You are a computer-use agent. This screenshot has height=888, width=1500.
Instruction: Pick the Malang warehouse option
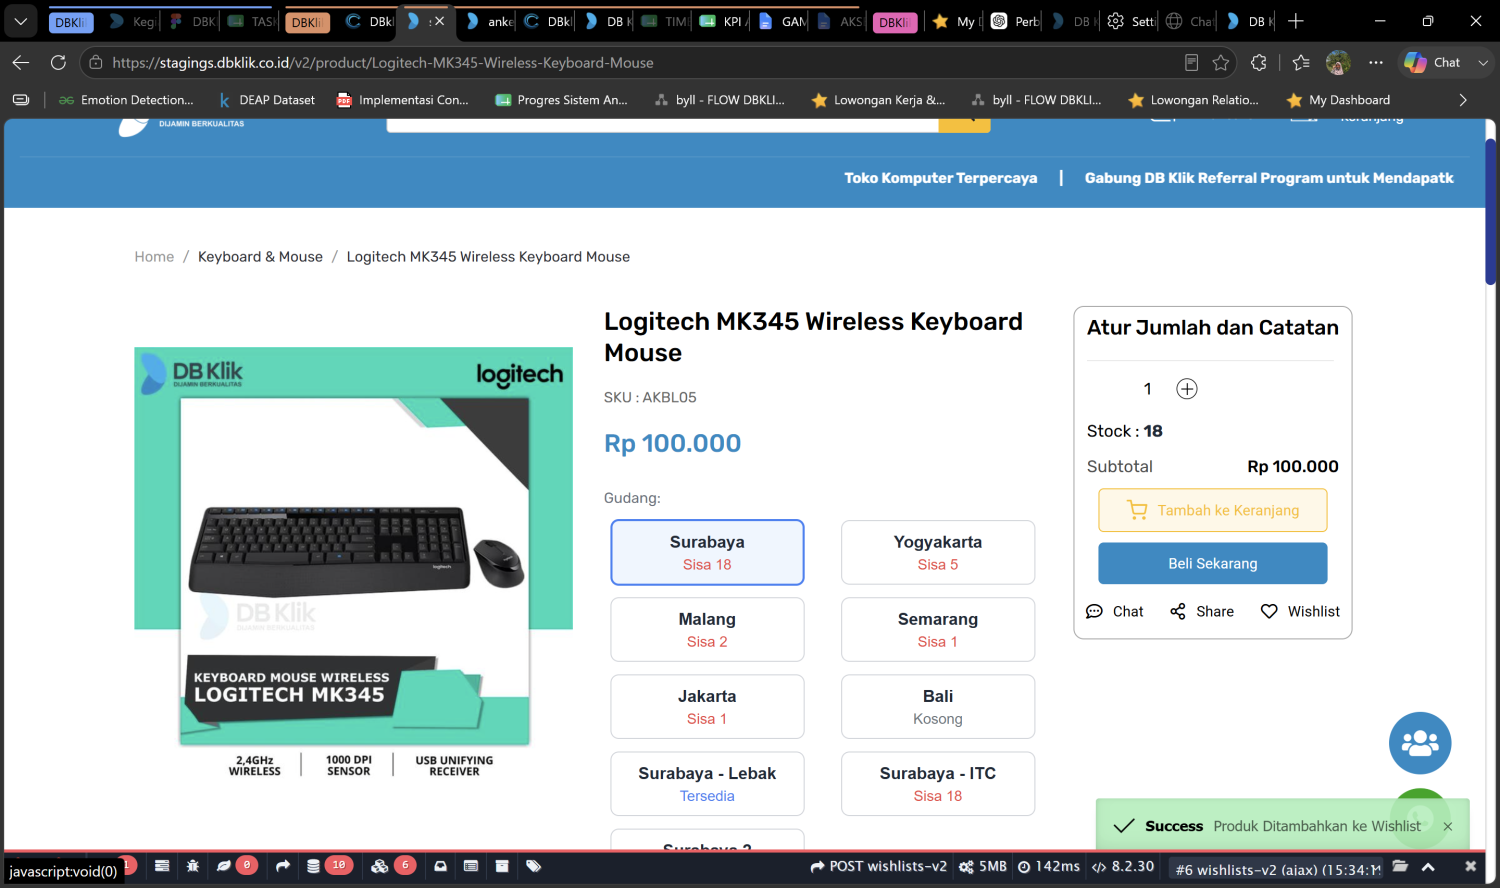click(x=707, y=629)
